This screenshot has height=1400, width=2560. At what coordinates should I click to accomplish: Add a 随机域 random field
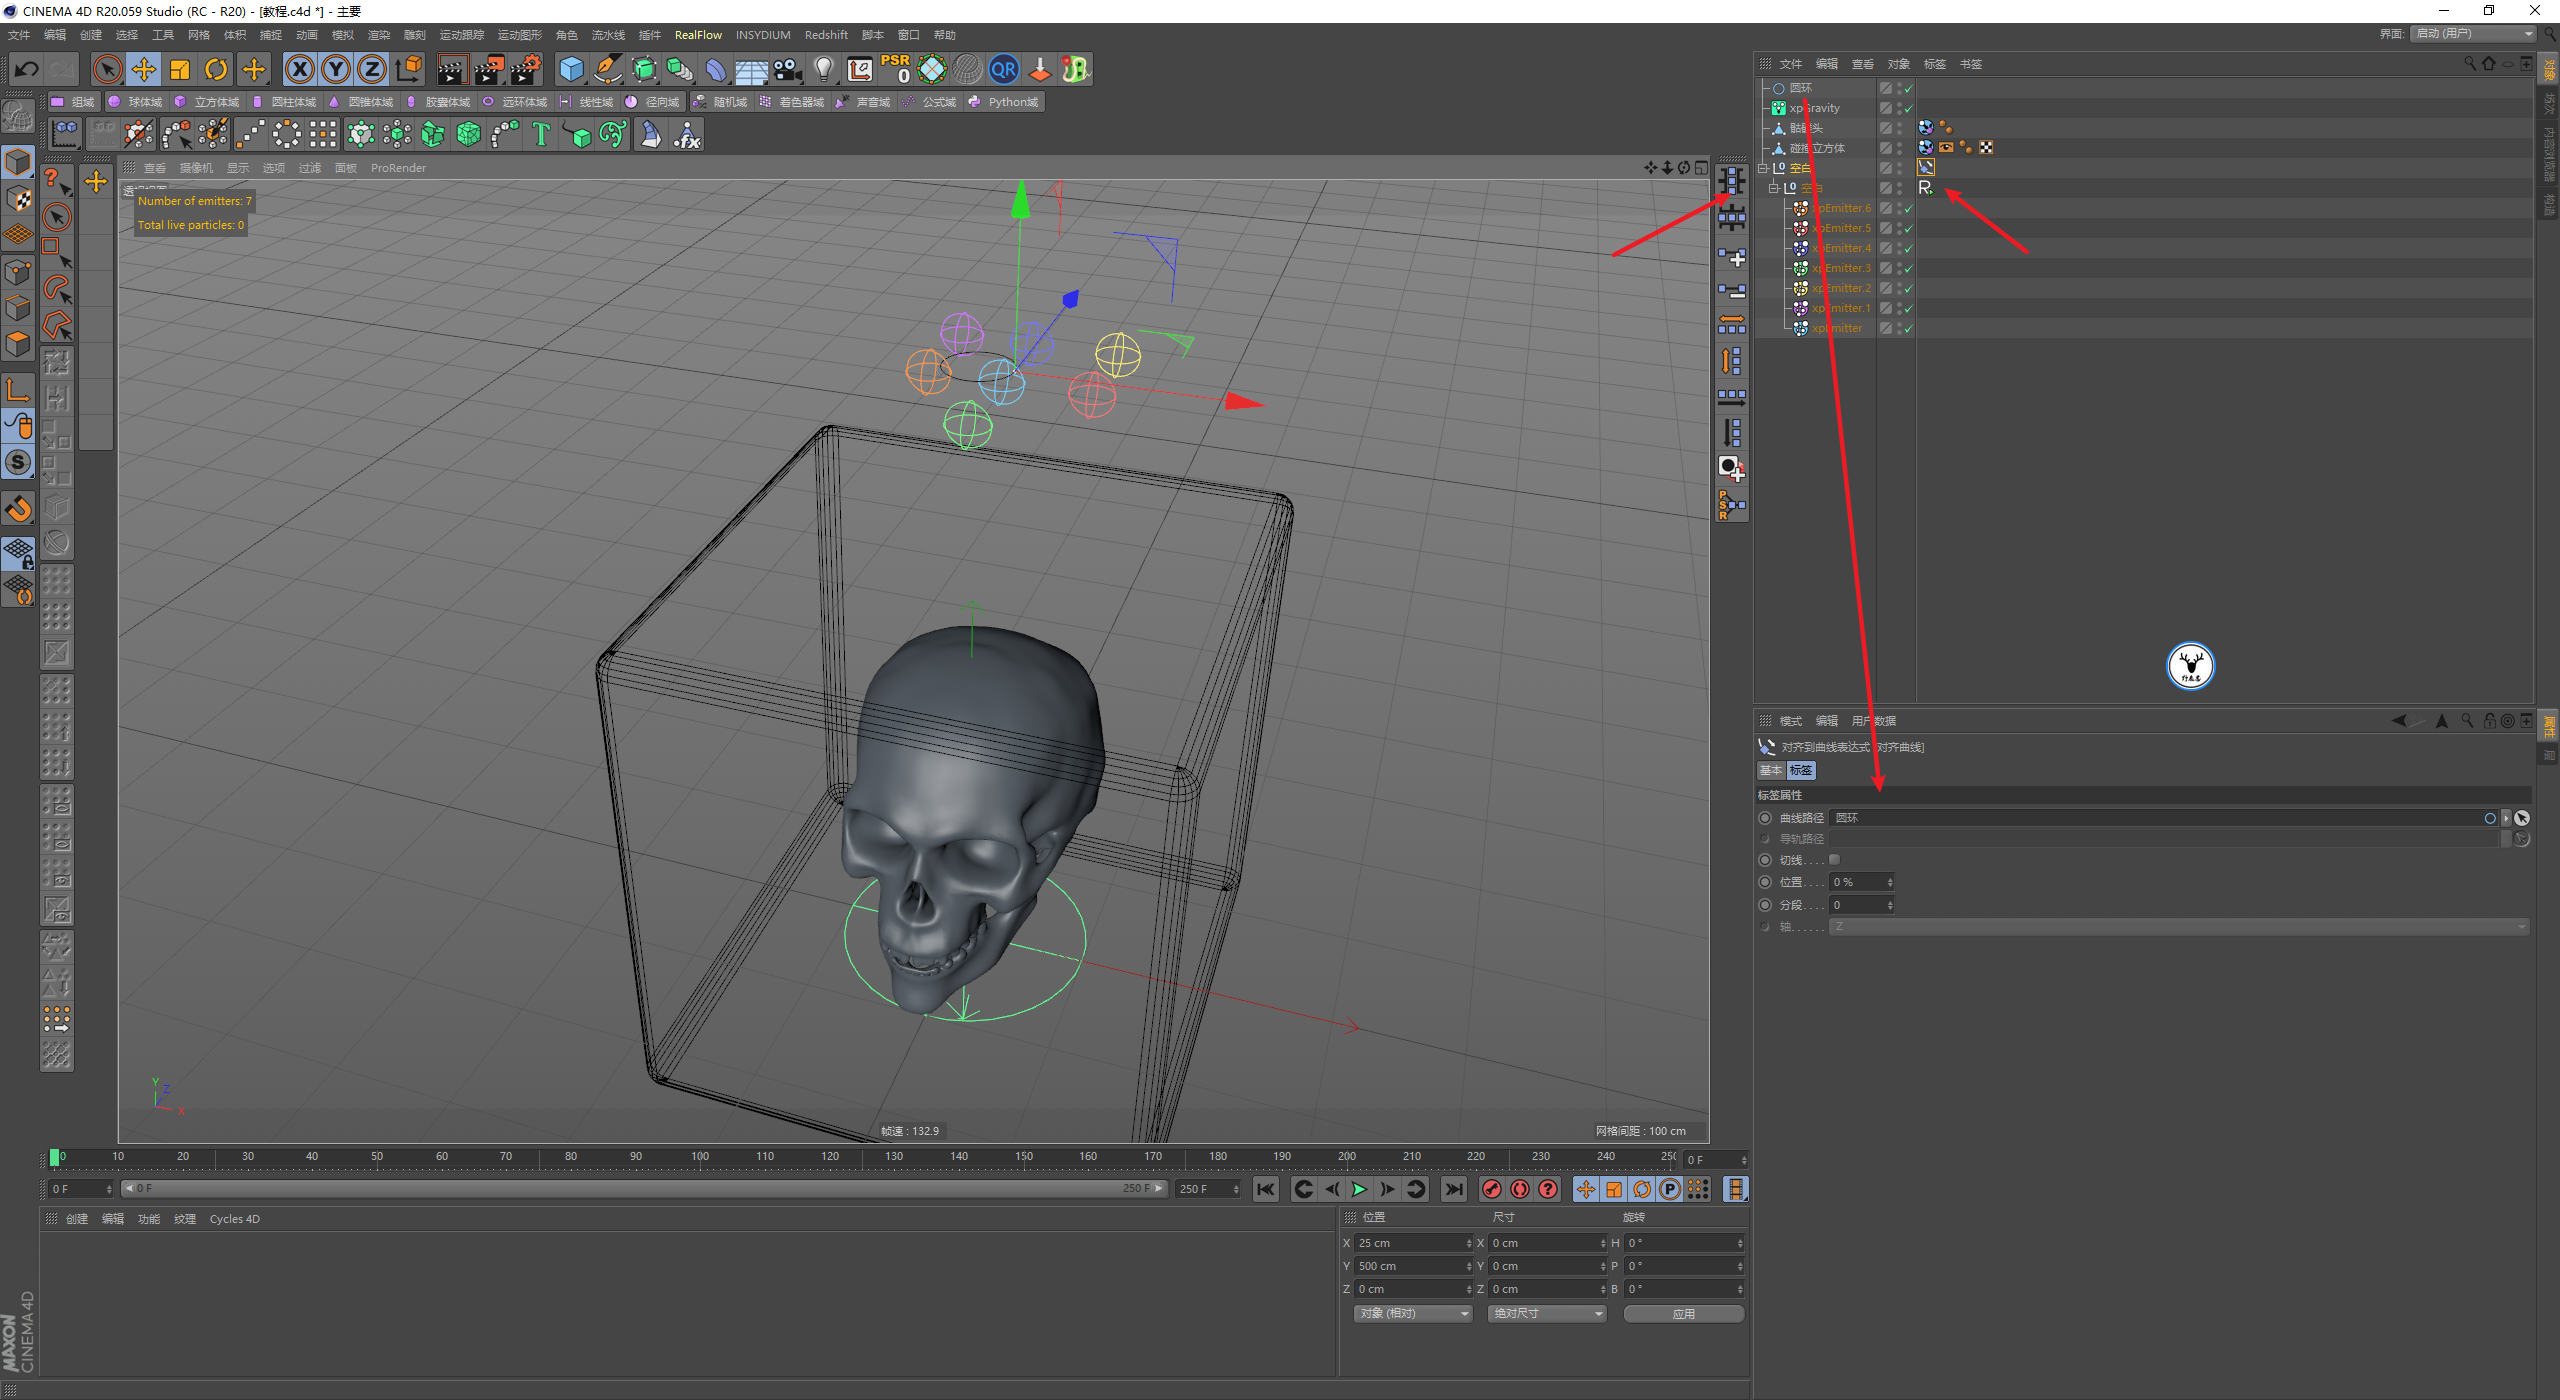721,102
